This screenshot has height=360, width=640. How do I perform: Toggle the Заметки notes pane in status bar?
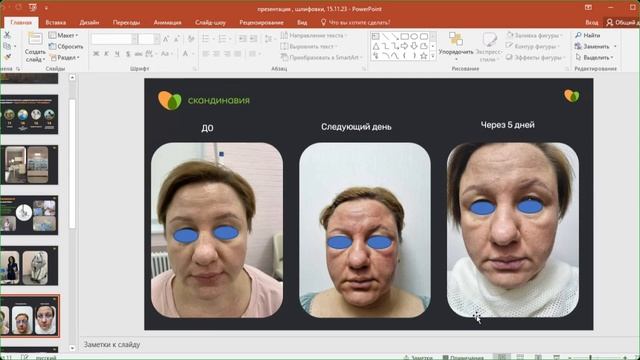coord(418,358)
